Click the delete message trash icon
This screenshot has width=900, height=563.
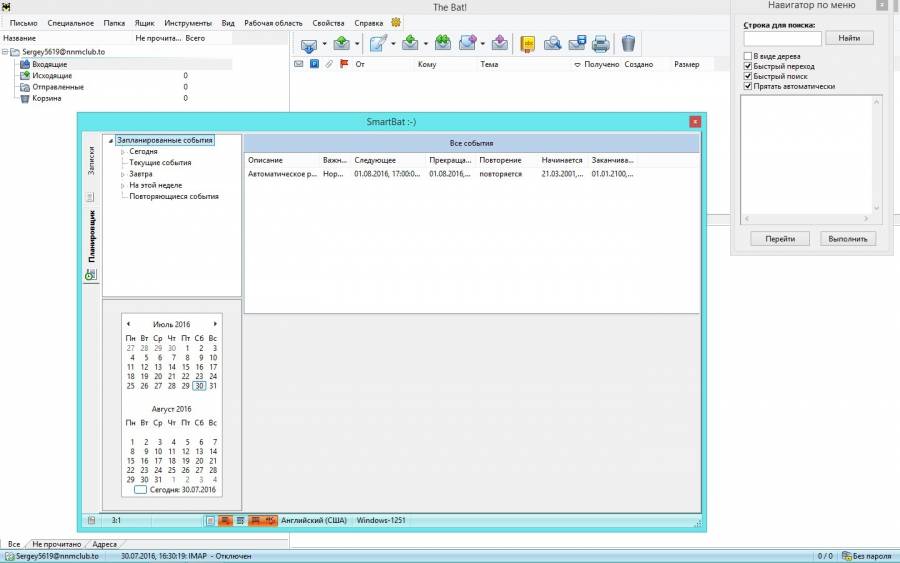coord(628,44)
